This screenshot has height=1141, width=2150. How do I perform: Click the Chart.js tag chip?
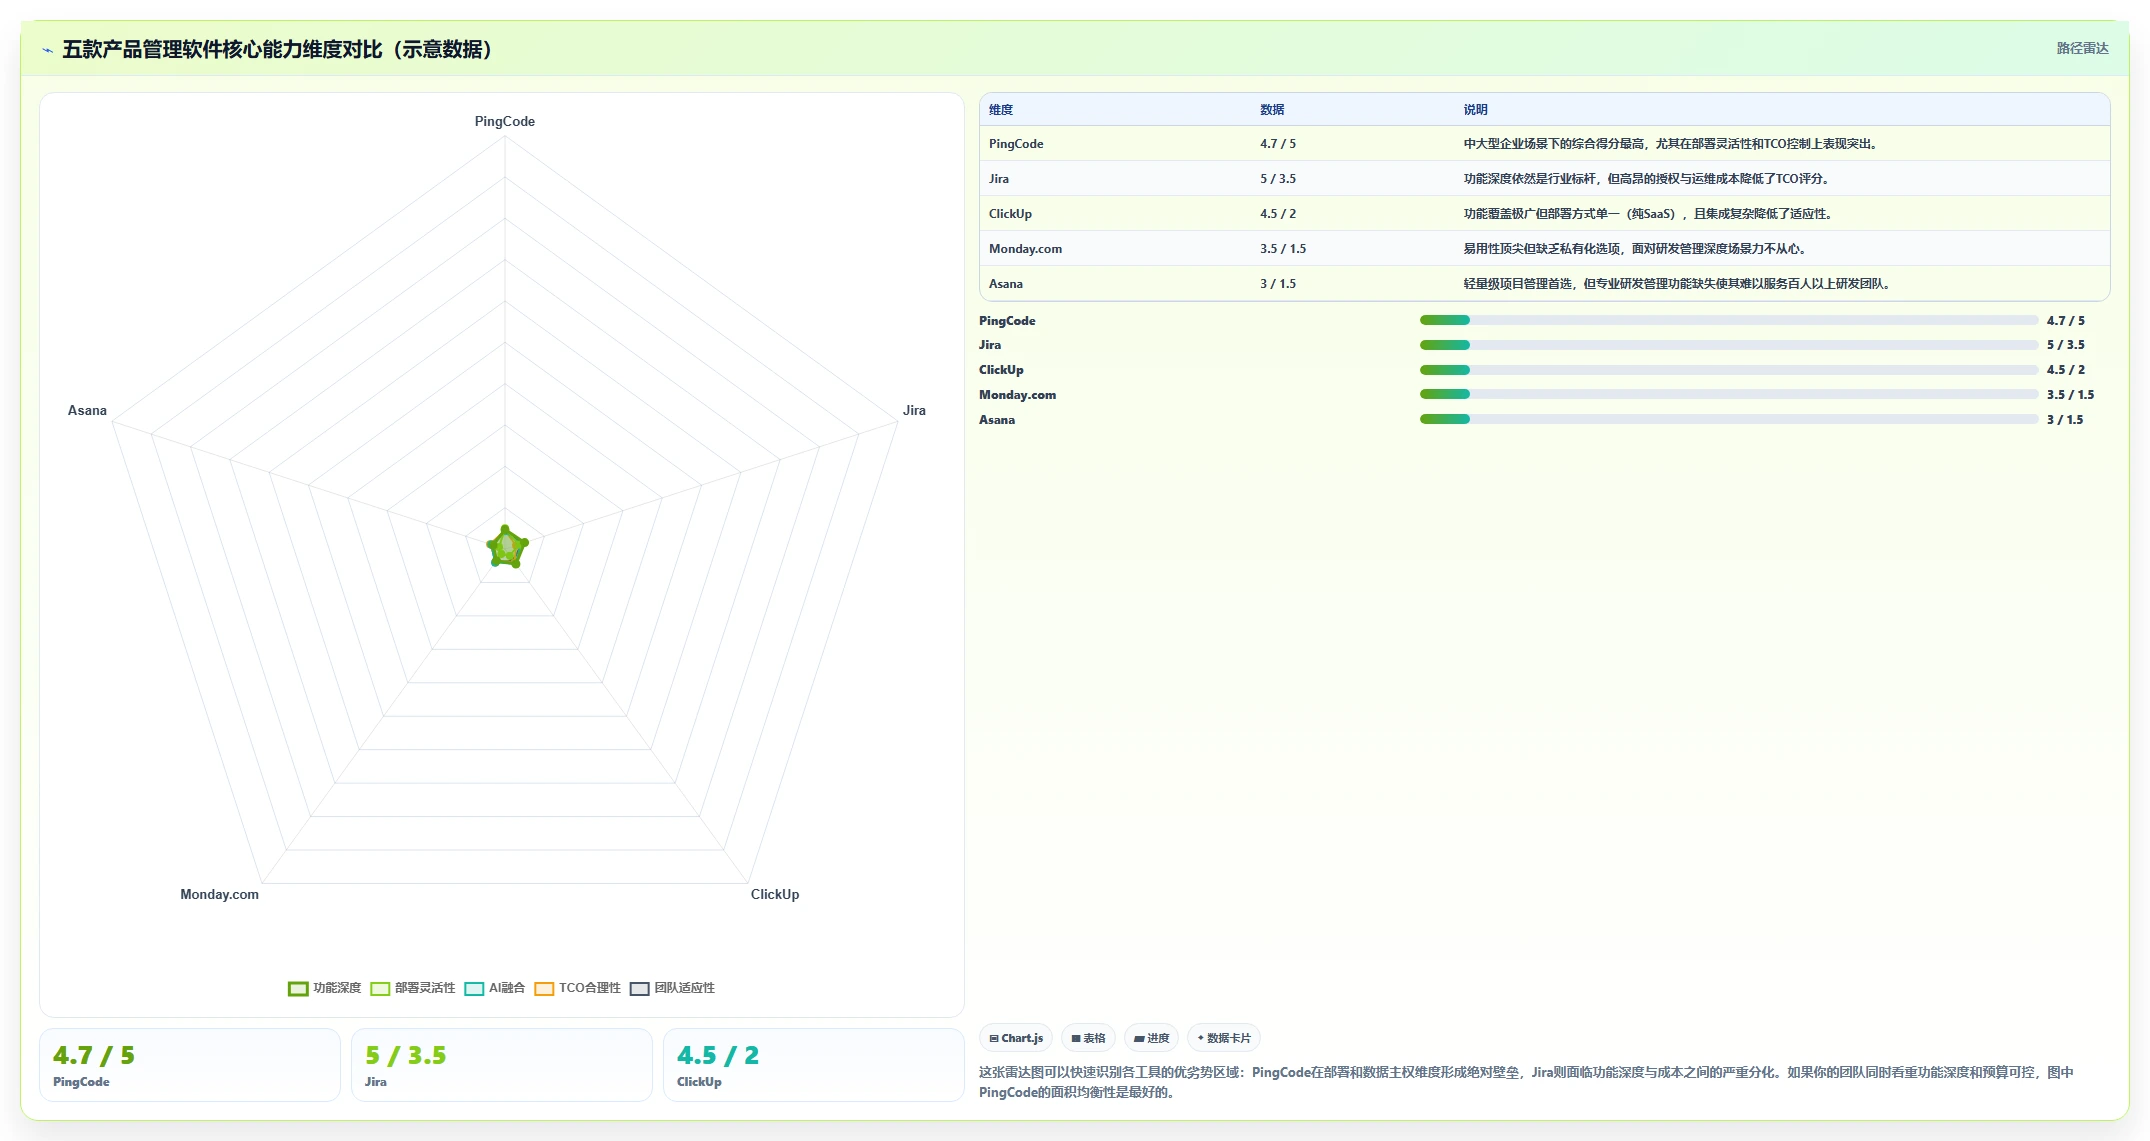point(1016,1038)
